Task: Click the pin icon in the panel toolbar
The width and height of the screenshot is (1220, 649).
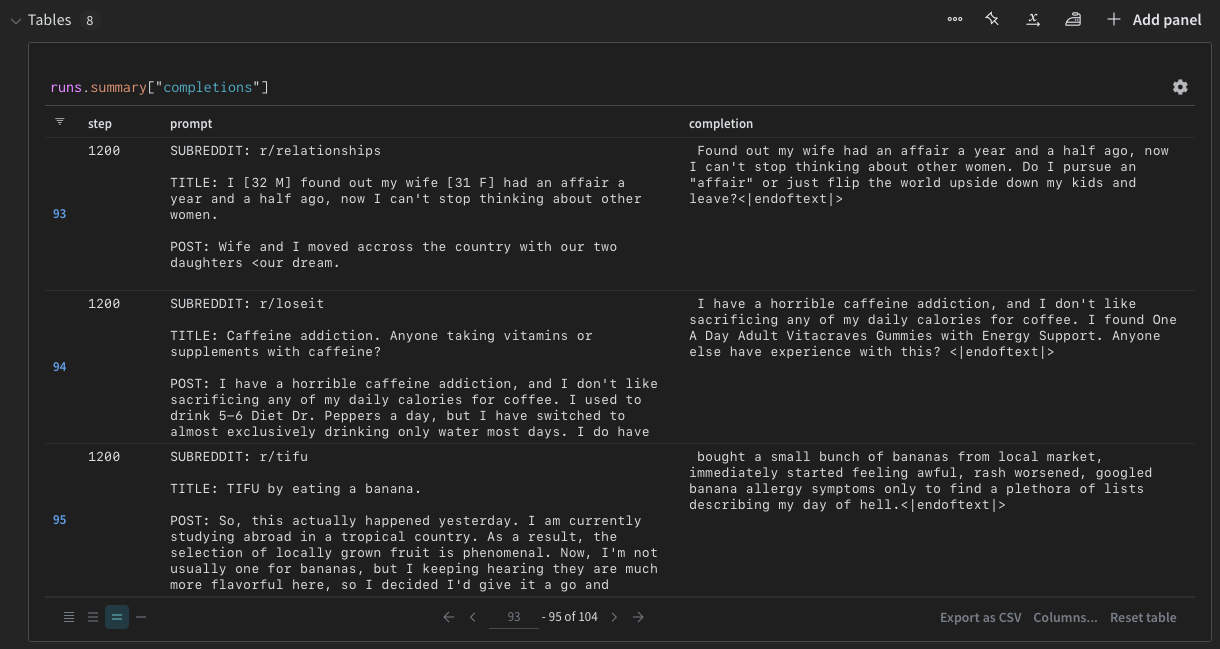Action: coord(991,19)
